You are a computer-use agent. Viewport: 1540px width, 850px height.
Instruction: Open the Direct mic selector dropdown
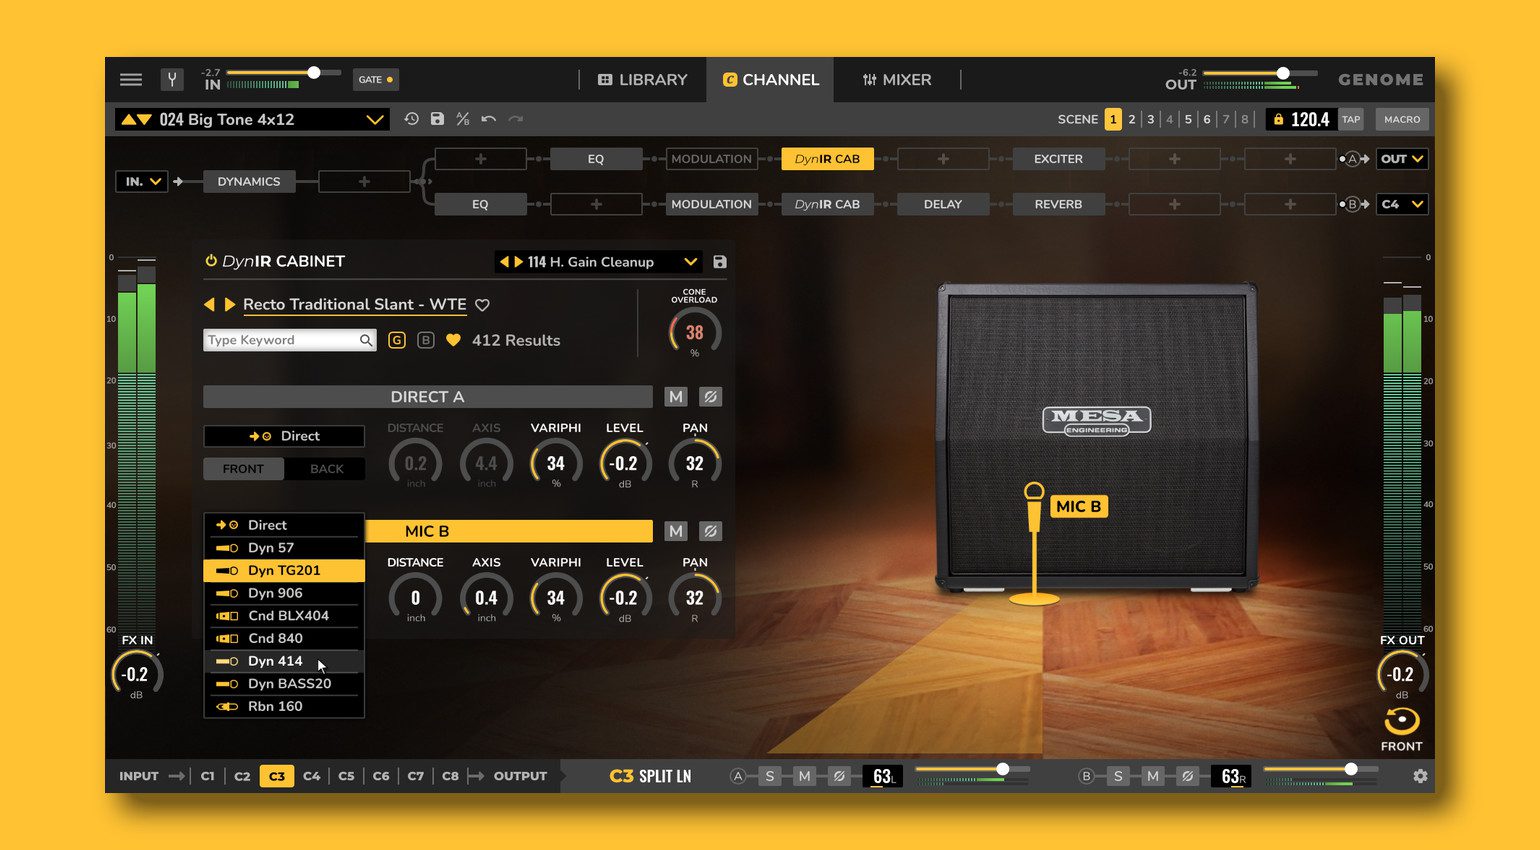(x=284, y=436)
